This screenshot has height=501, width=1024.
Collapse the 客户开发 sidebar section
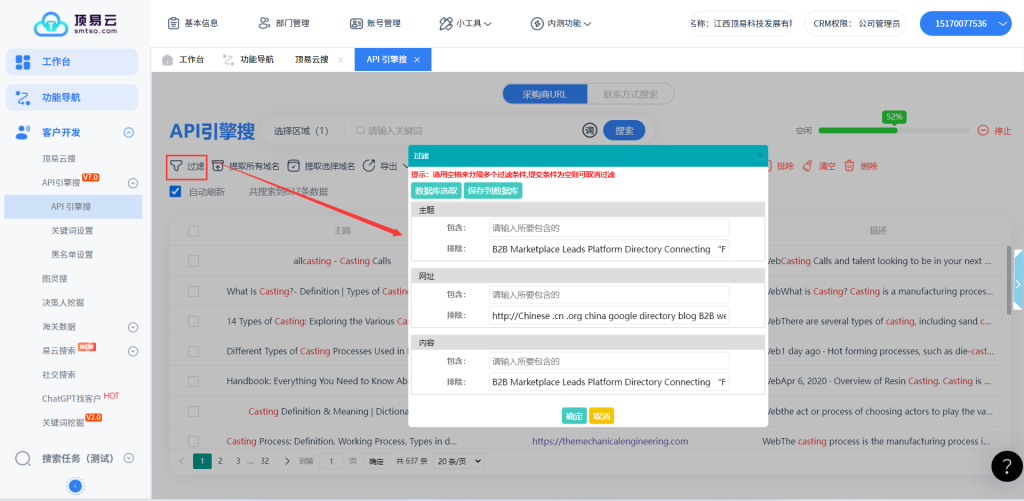129,132
